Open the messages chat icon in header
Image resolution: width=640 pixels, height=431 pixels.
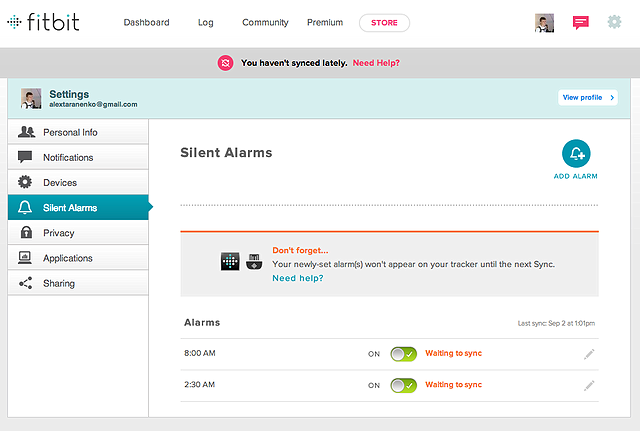(580, 22)
